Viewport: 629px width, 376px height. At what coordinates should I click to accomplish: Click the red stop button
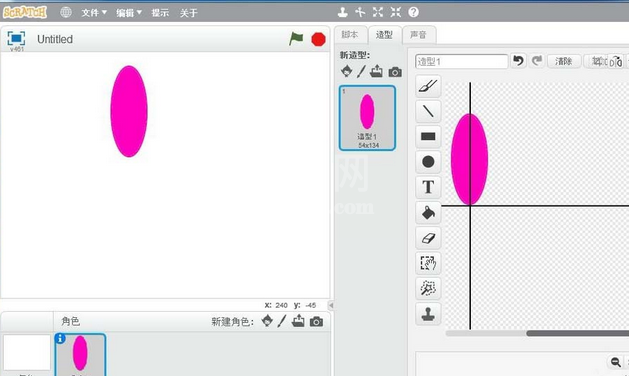coord(319,39)
